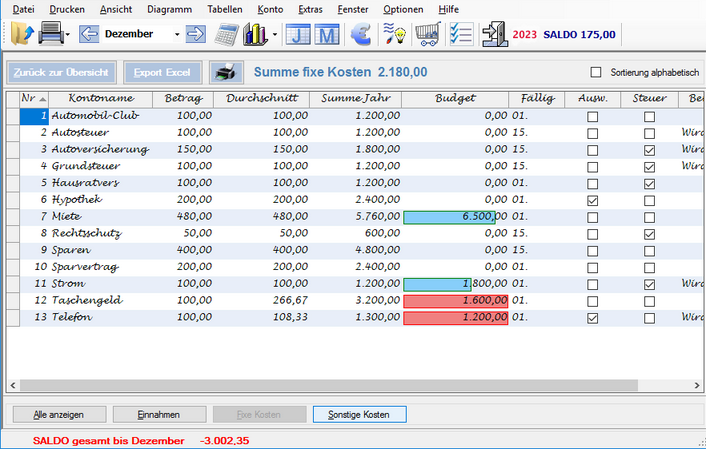
Task: Expand the dropdown arrow next to printer toolbar icon
Action: click(66, 35)
